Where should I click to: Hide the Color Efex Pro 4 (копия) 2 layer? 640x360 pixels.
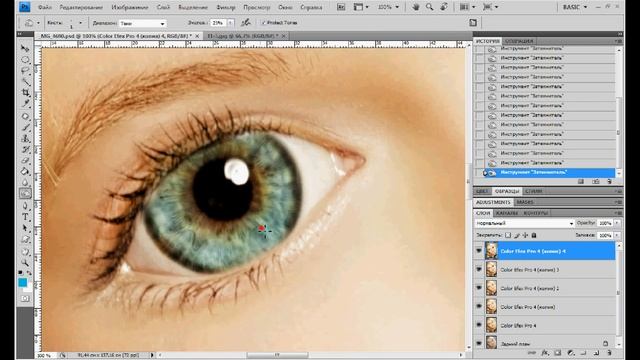[479, 288]
